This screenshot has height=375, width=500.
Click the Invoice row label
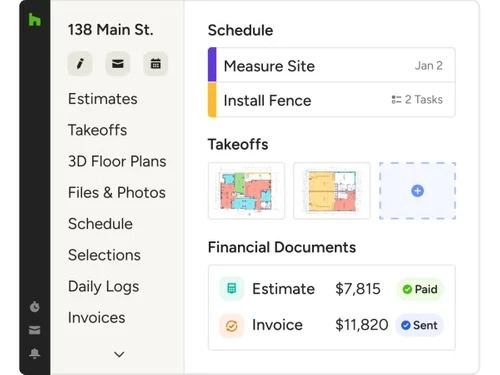(x=277, y=325)
